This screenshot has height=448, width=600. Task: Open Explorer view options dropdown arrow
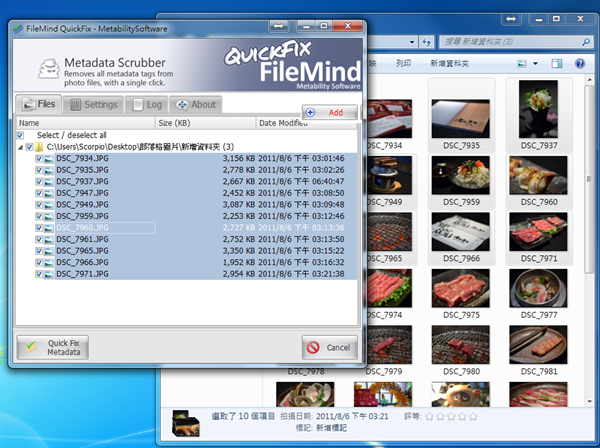coord(535,64)
